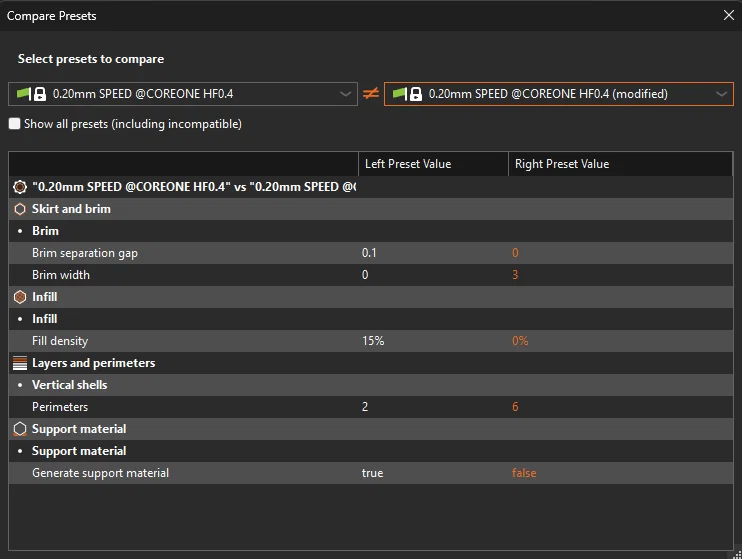742x559 pixels.
Task: Click the green flag icon in right preset box
Action: [x=399, y=93]
